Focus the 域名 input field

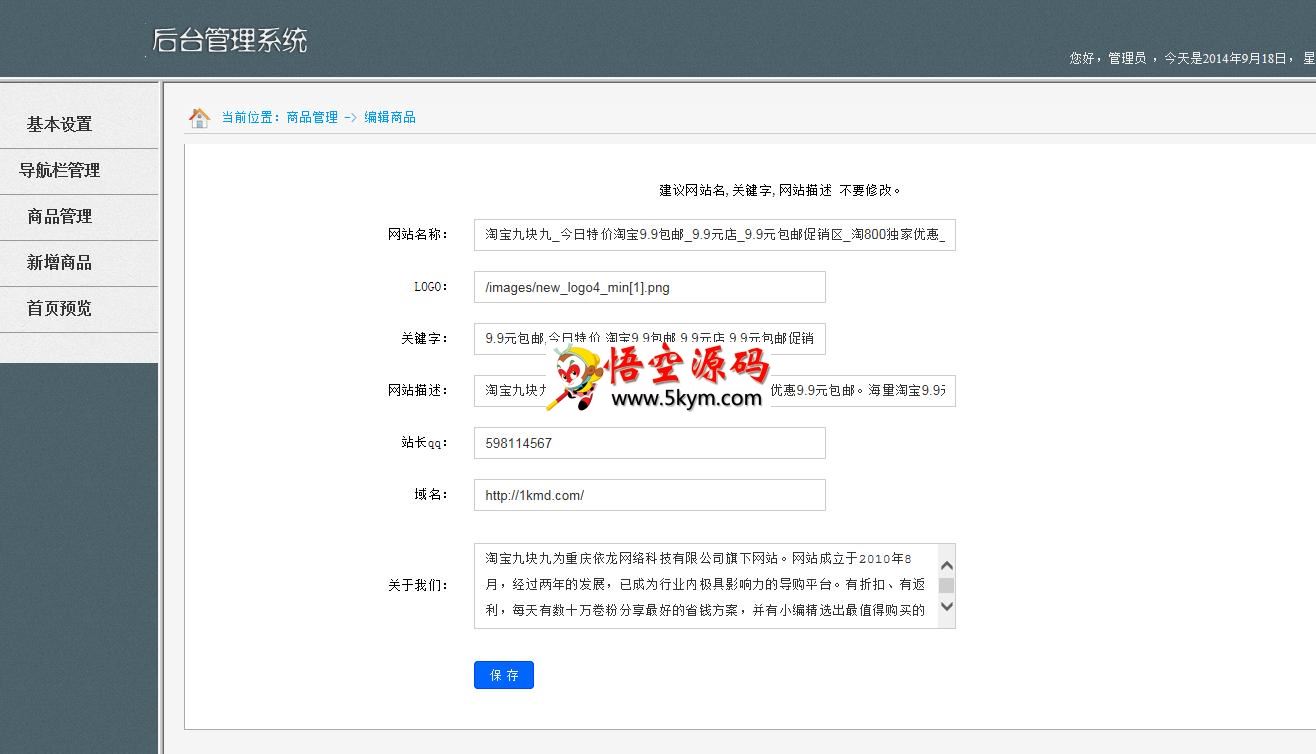[x=650, y=495]
